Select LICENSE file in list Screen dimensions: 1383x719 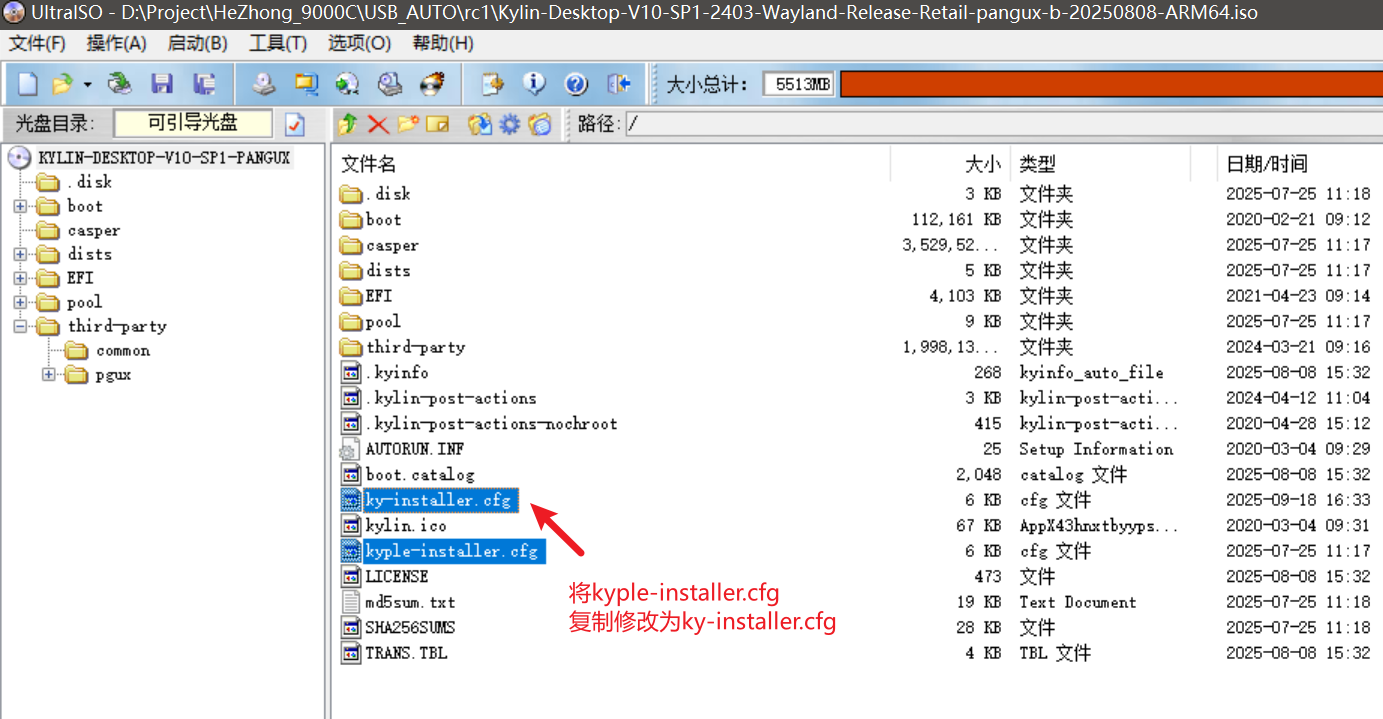tap(397, 577)
